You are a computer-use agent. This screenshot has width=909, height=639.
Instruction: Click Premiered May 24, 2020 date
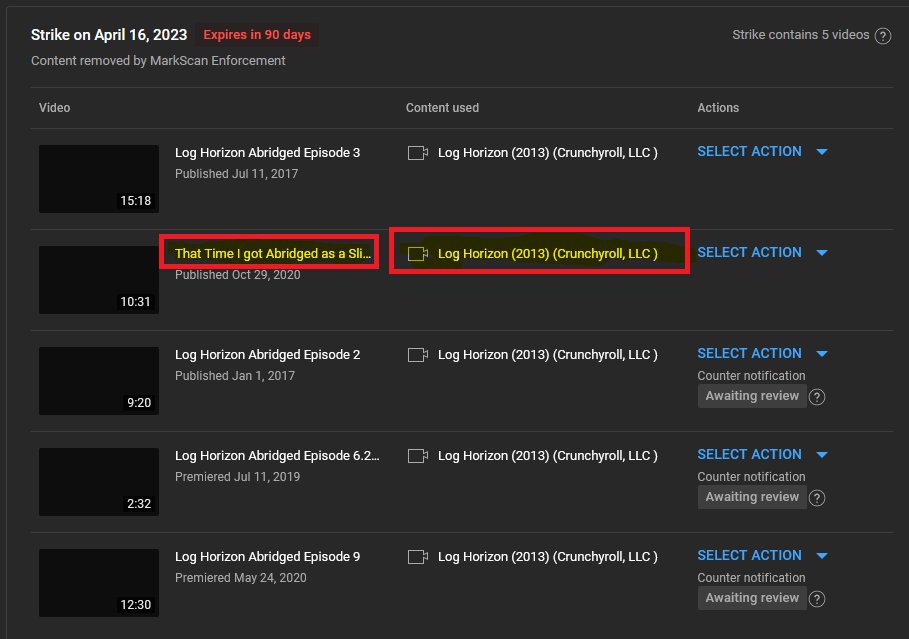coord(241,578)
